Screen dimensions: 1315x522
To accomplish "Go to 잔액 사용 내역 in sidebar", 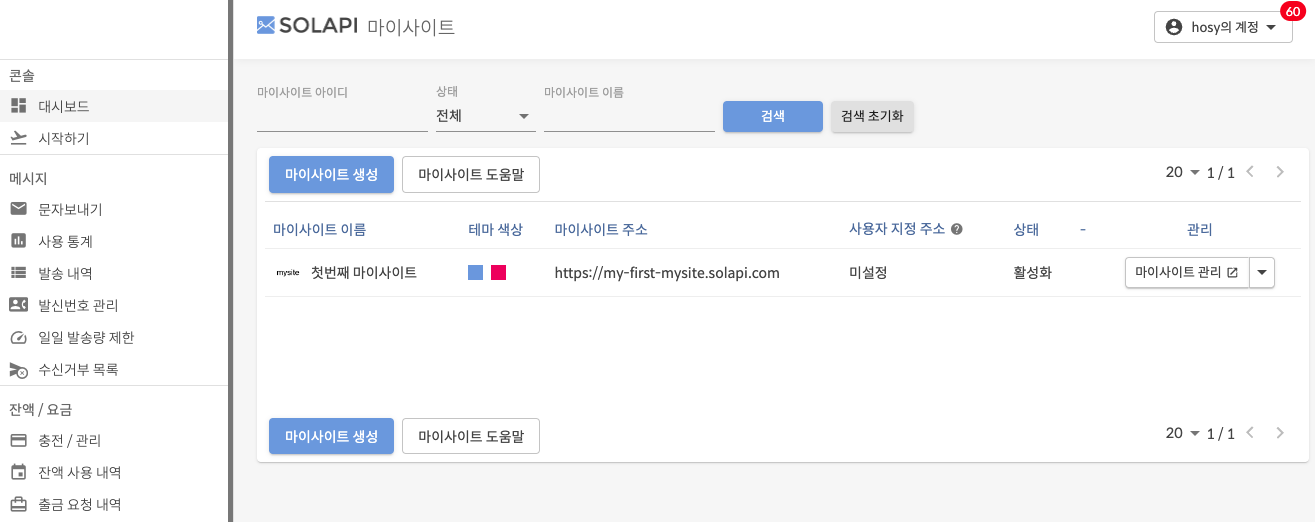I will tap(79, 472).
